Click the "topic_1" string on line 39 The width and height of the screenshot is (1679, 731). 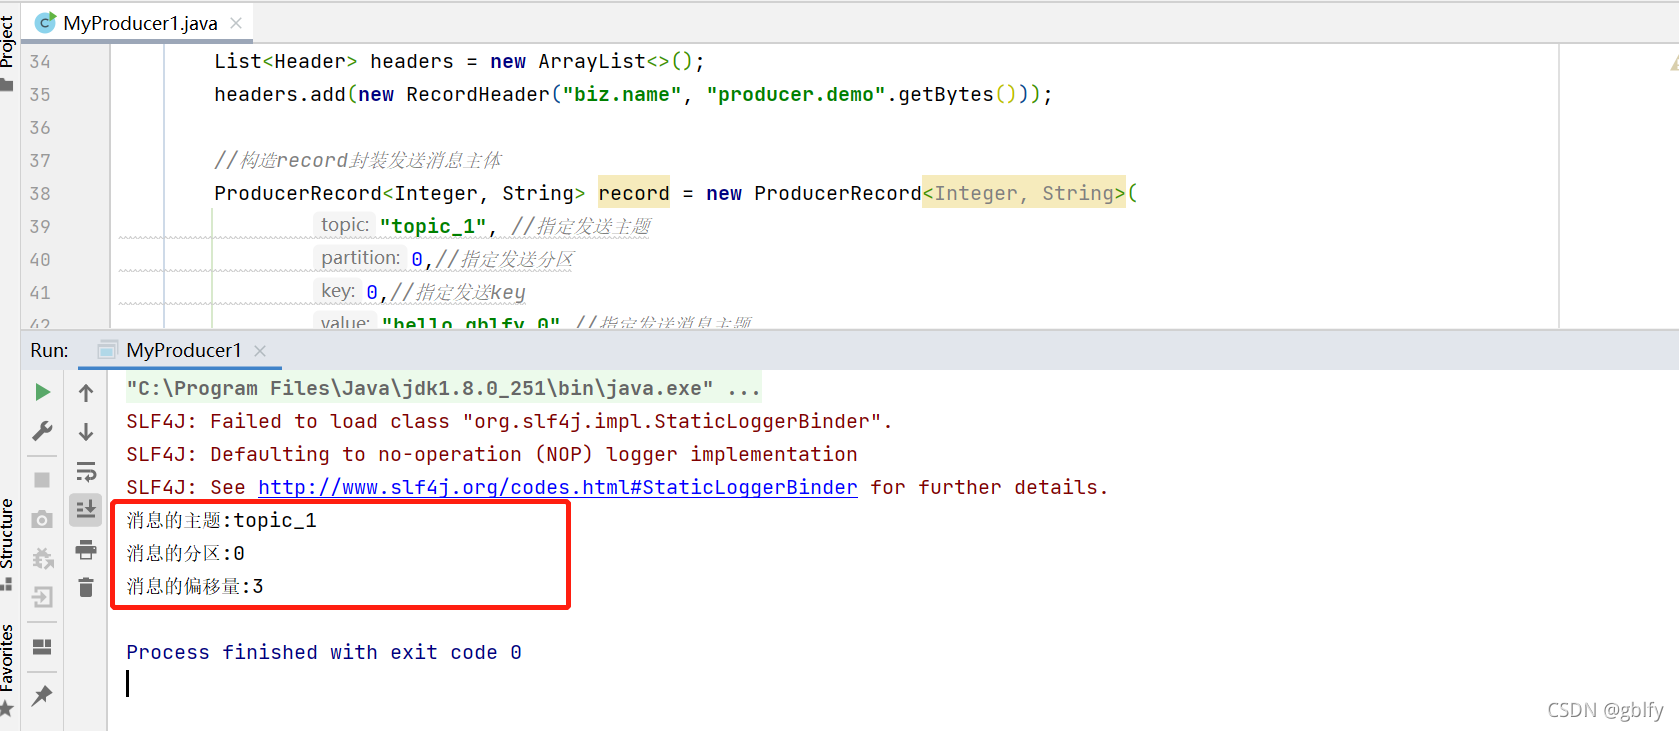(433, 226)
